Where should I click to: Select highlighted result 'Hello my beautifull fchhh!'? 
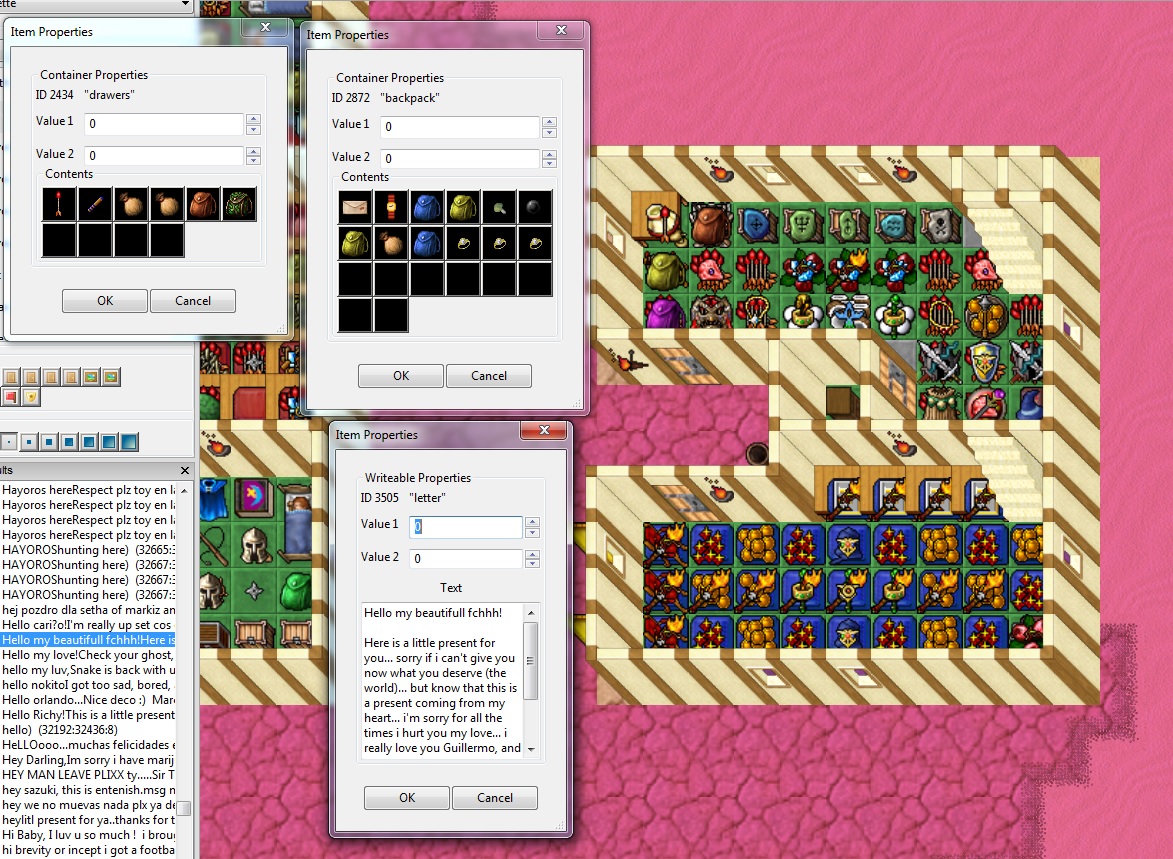coord(88,640)
